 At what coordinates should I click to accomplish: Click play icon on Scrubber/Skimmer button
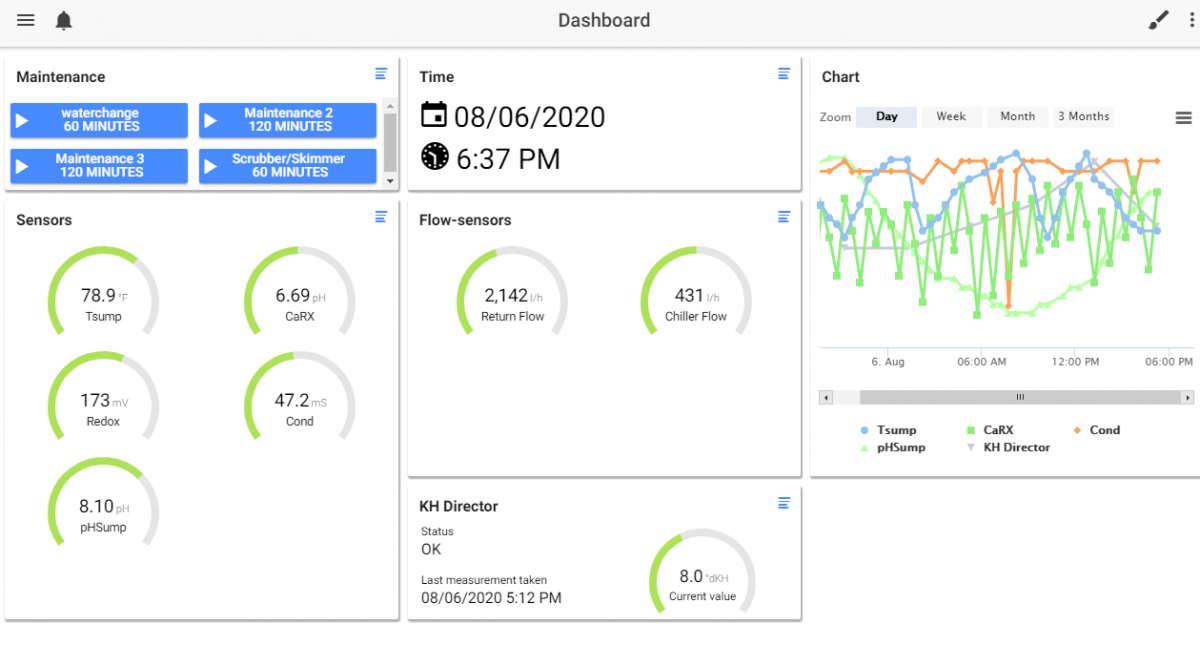[x=210, y=166]
